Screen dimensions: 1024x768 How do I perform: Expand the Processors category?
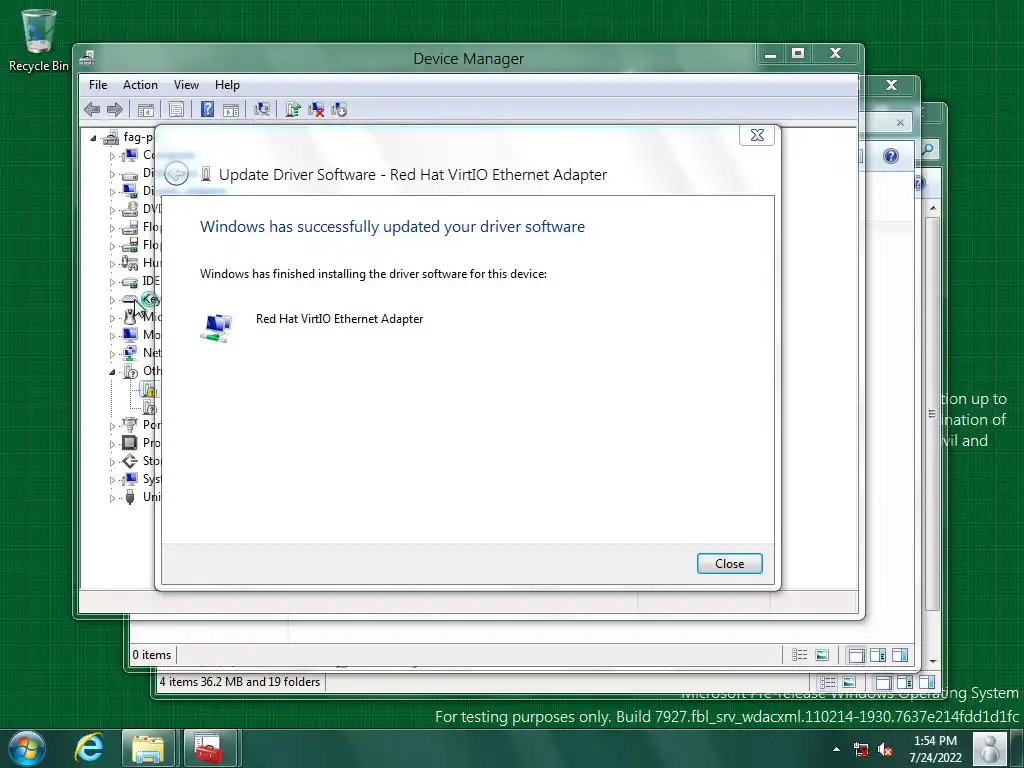pos(112,444)
